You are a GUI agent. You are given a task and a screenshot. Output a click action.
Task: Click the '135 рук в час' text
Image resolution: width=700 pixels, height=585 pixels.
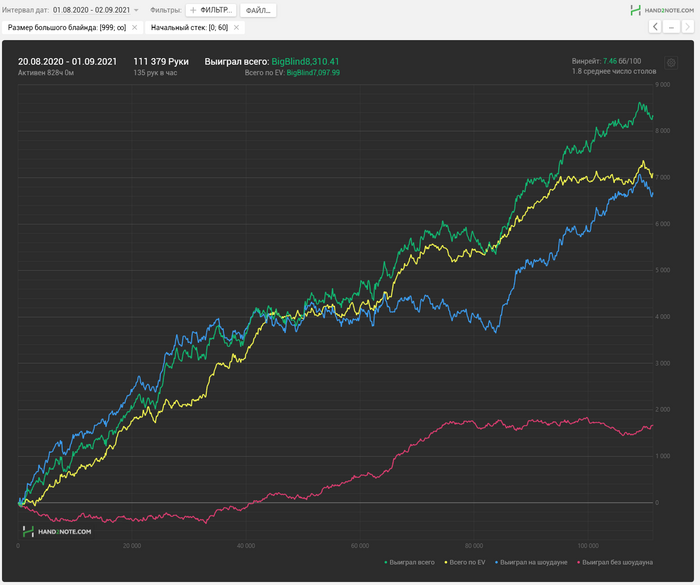coord(155,72)
